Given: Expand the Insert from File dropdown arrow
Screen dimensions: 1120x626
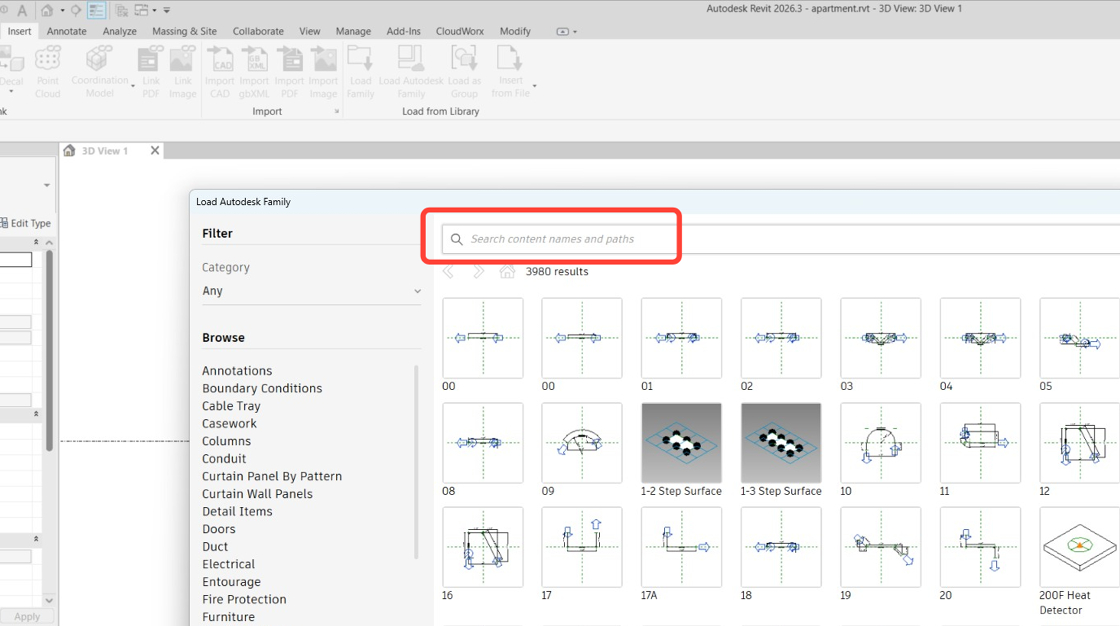Looking at the screenshot, I should click(535, 87).
